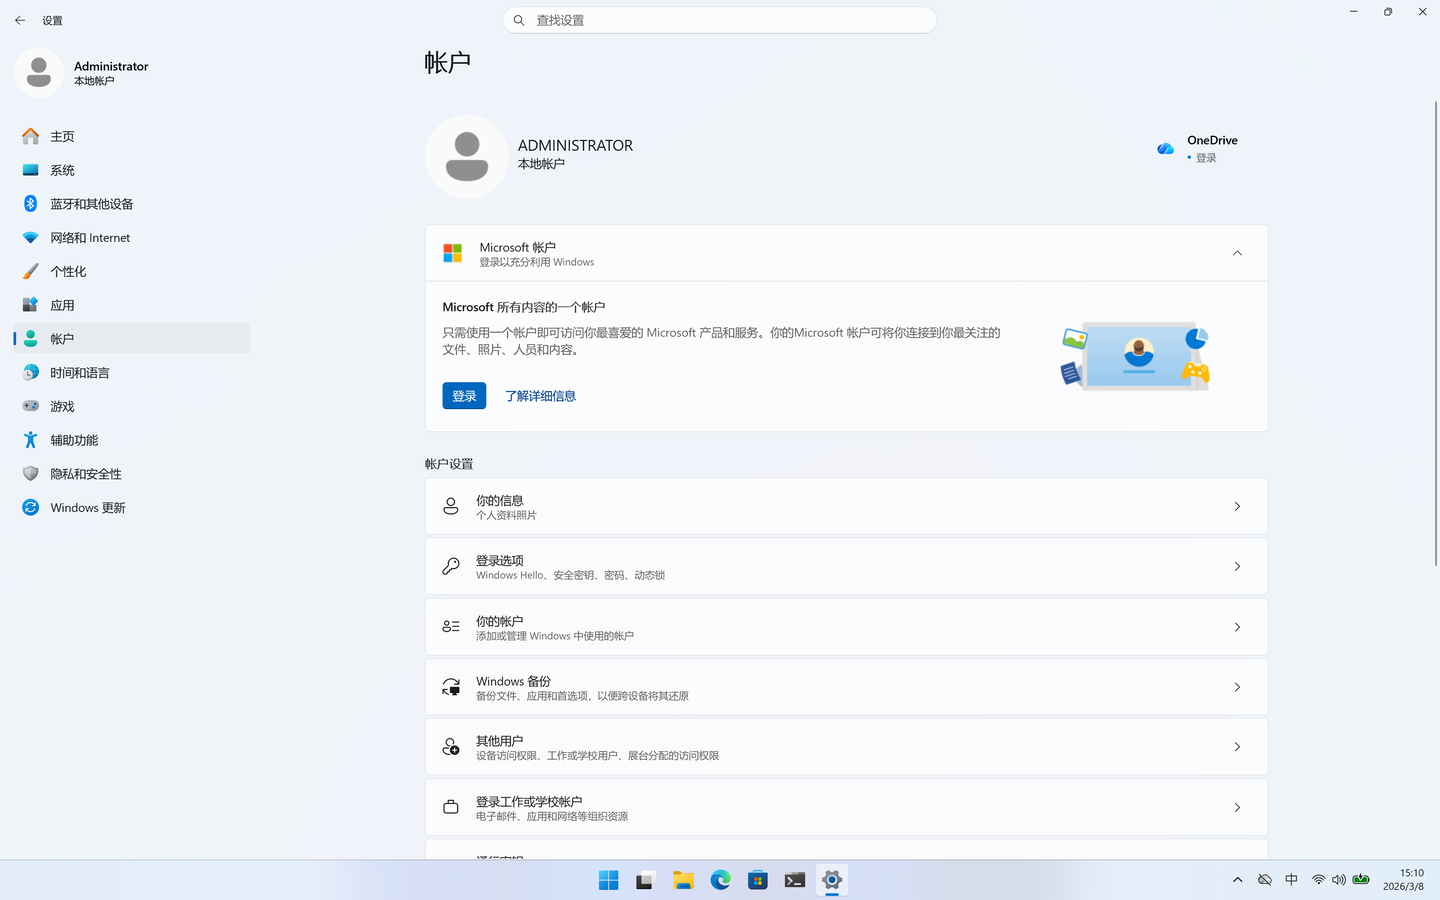
Task: Click the Wi-Fi network tray icon
Action: click(1318, 880)
